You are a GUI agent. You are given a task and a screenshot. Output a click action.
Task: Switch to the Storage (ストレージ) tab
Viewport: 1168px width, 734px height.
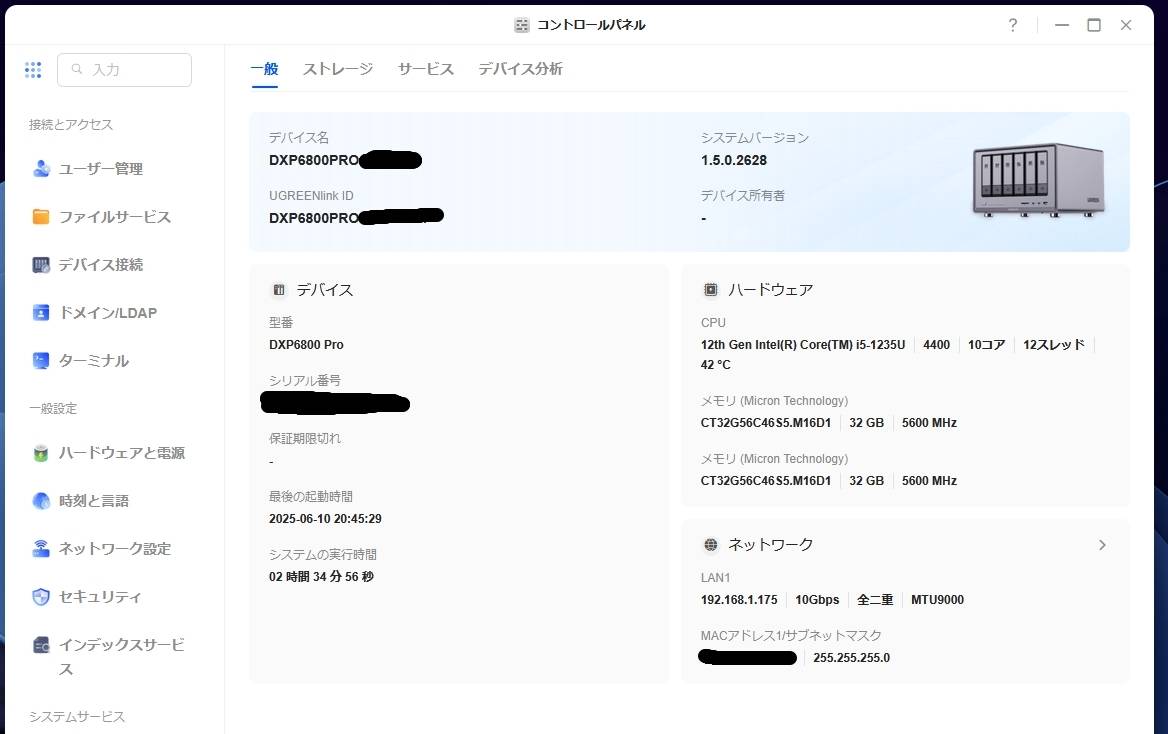click(x=338, y=69)
